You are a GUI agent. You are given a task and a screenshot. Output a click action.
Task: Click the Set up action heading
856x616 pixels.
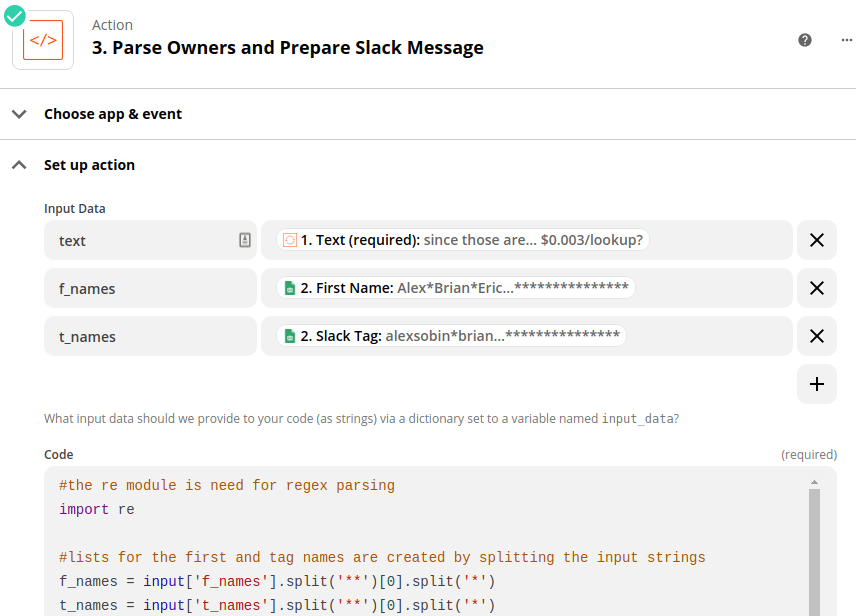click(x=89, y=165)
